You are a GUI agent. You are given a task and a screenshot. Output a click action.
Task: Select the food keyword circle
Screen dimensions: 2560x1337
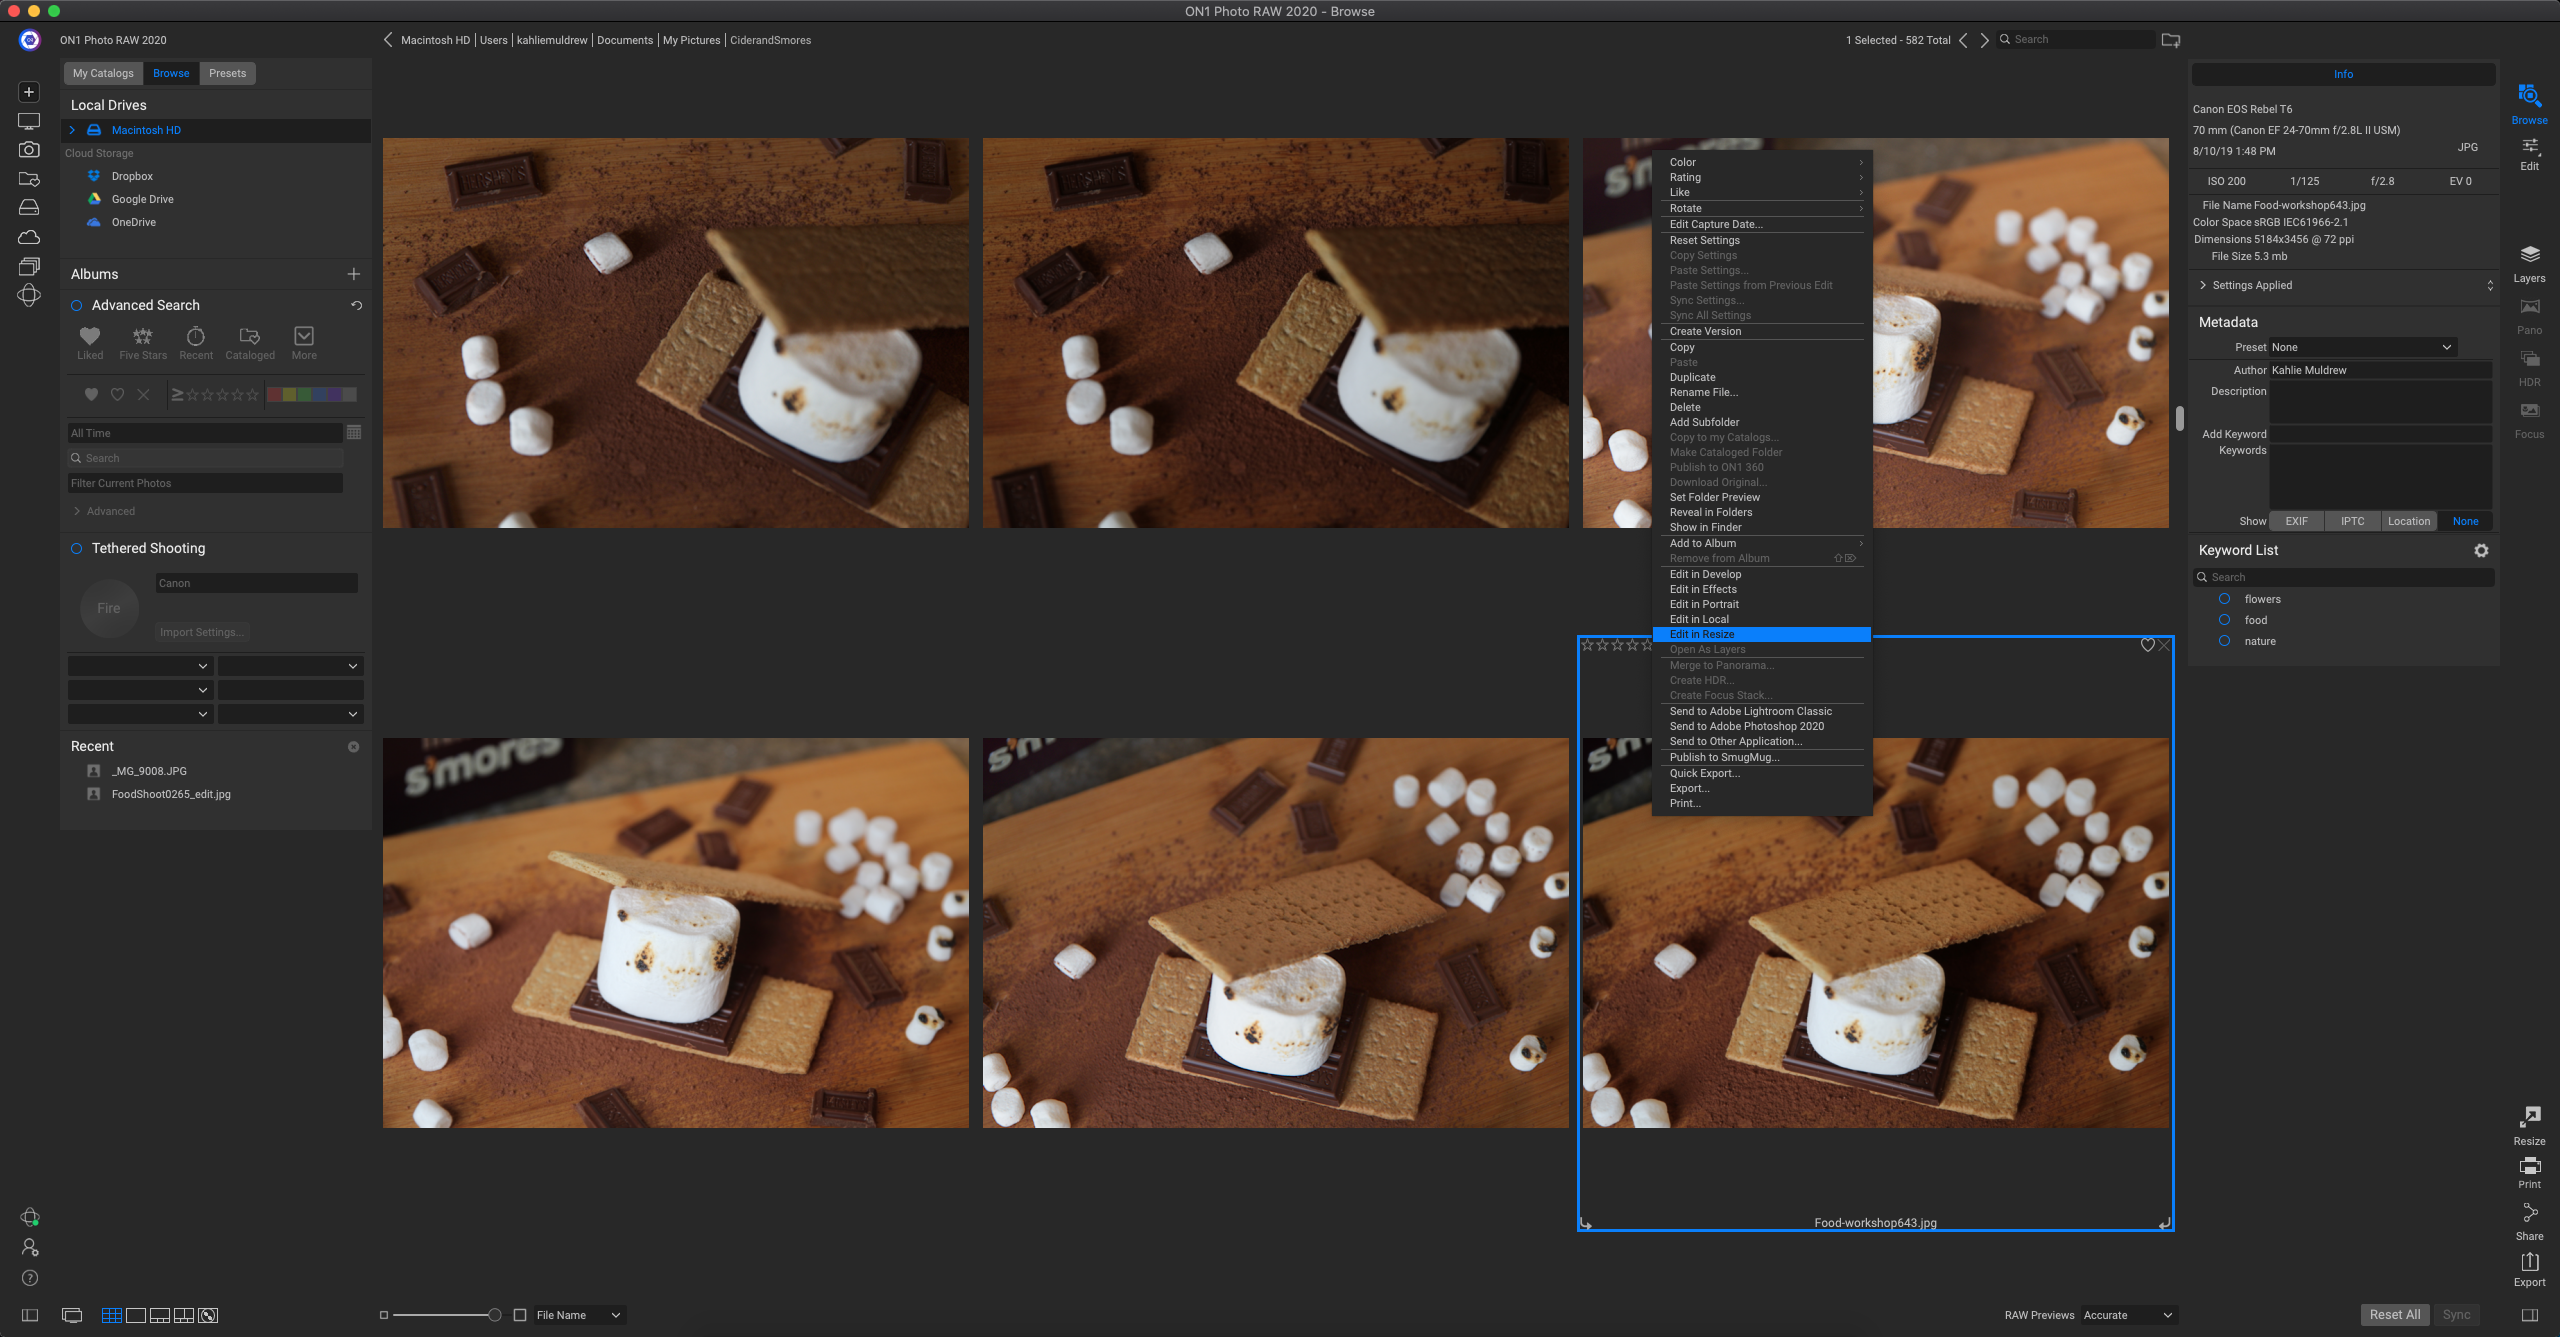tap(2224, 620)
